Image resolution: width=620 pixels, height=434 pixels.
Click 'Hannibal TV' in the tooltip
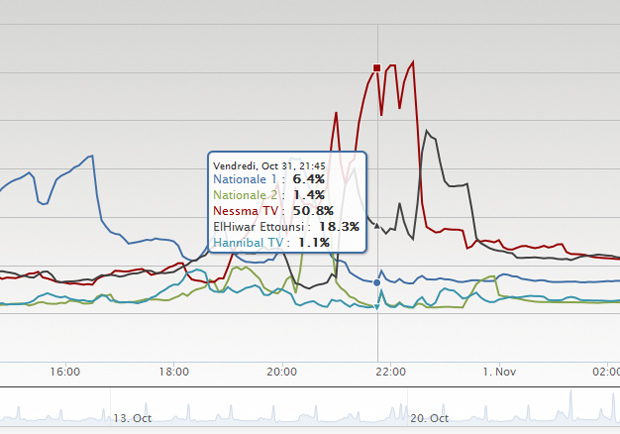point(248,243)
